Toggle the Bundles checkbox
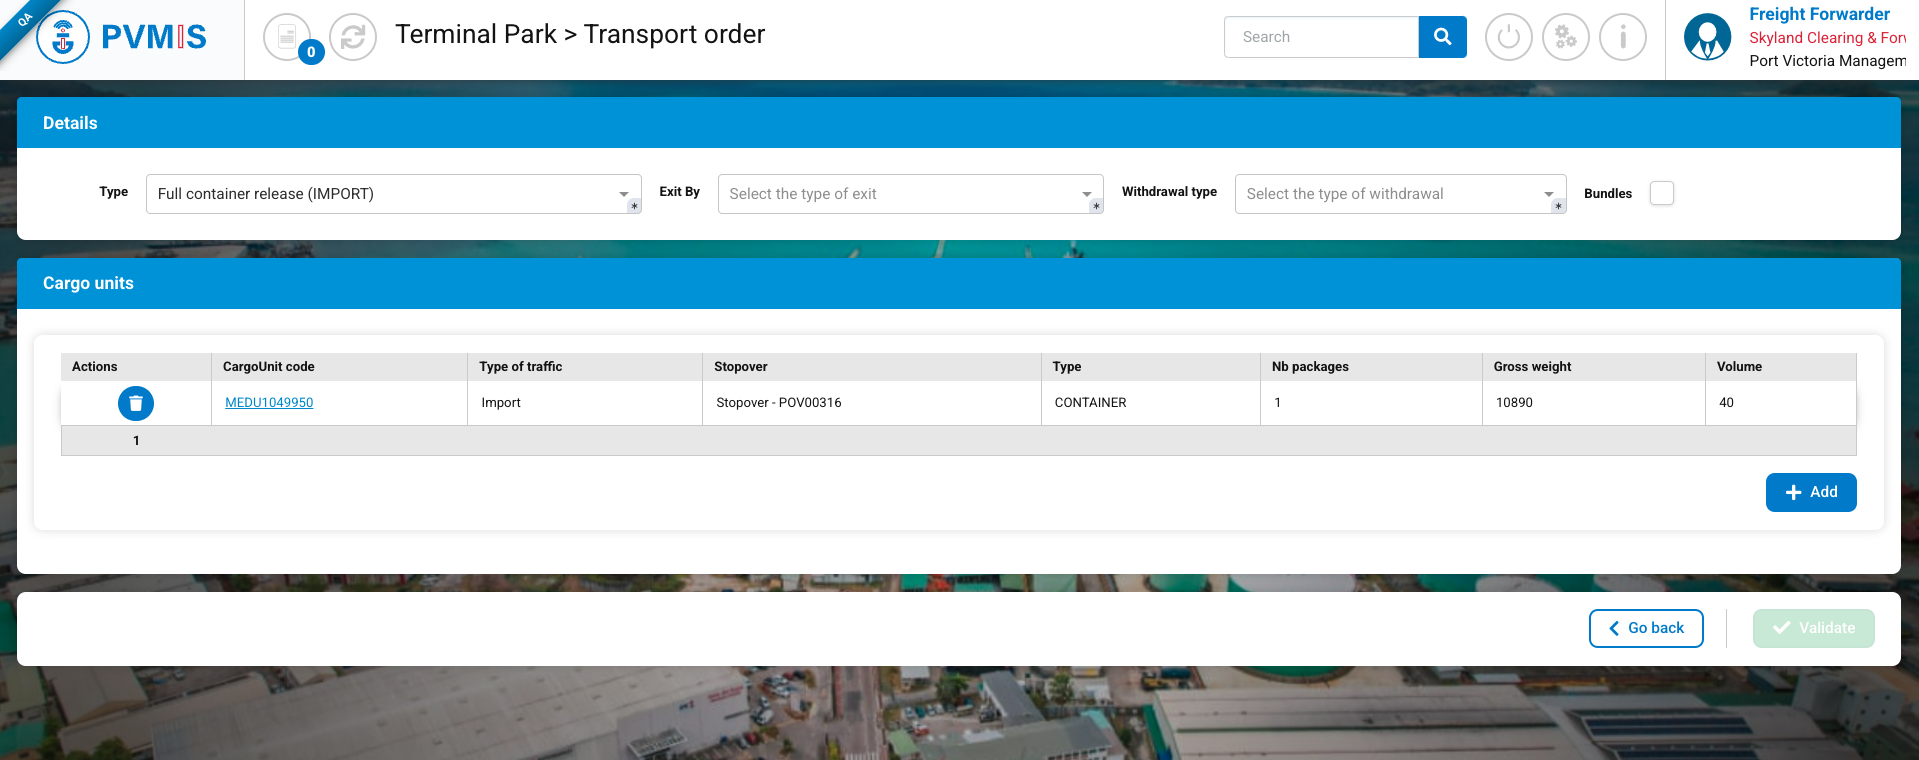The width and height of the screenshot is (1919, 760). click(x=1661, y=193)
